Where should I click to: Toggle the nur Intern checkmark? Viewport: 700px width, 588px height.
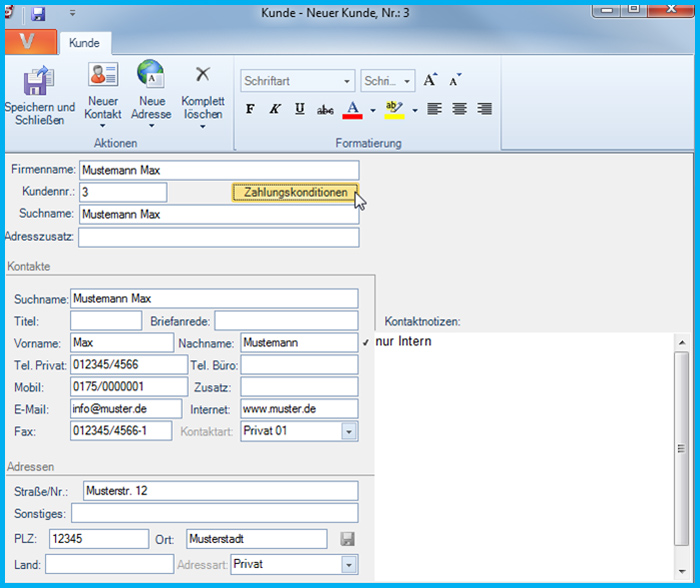click(366, 342)
